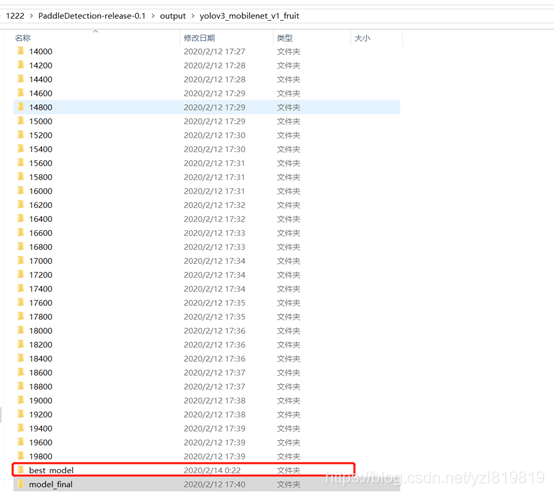Select the folder name 18800

pos(41,386)
